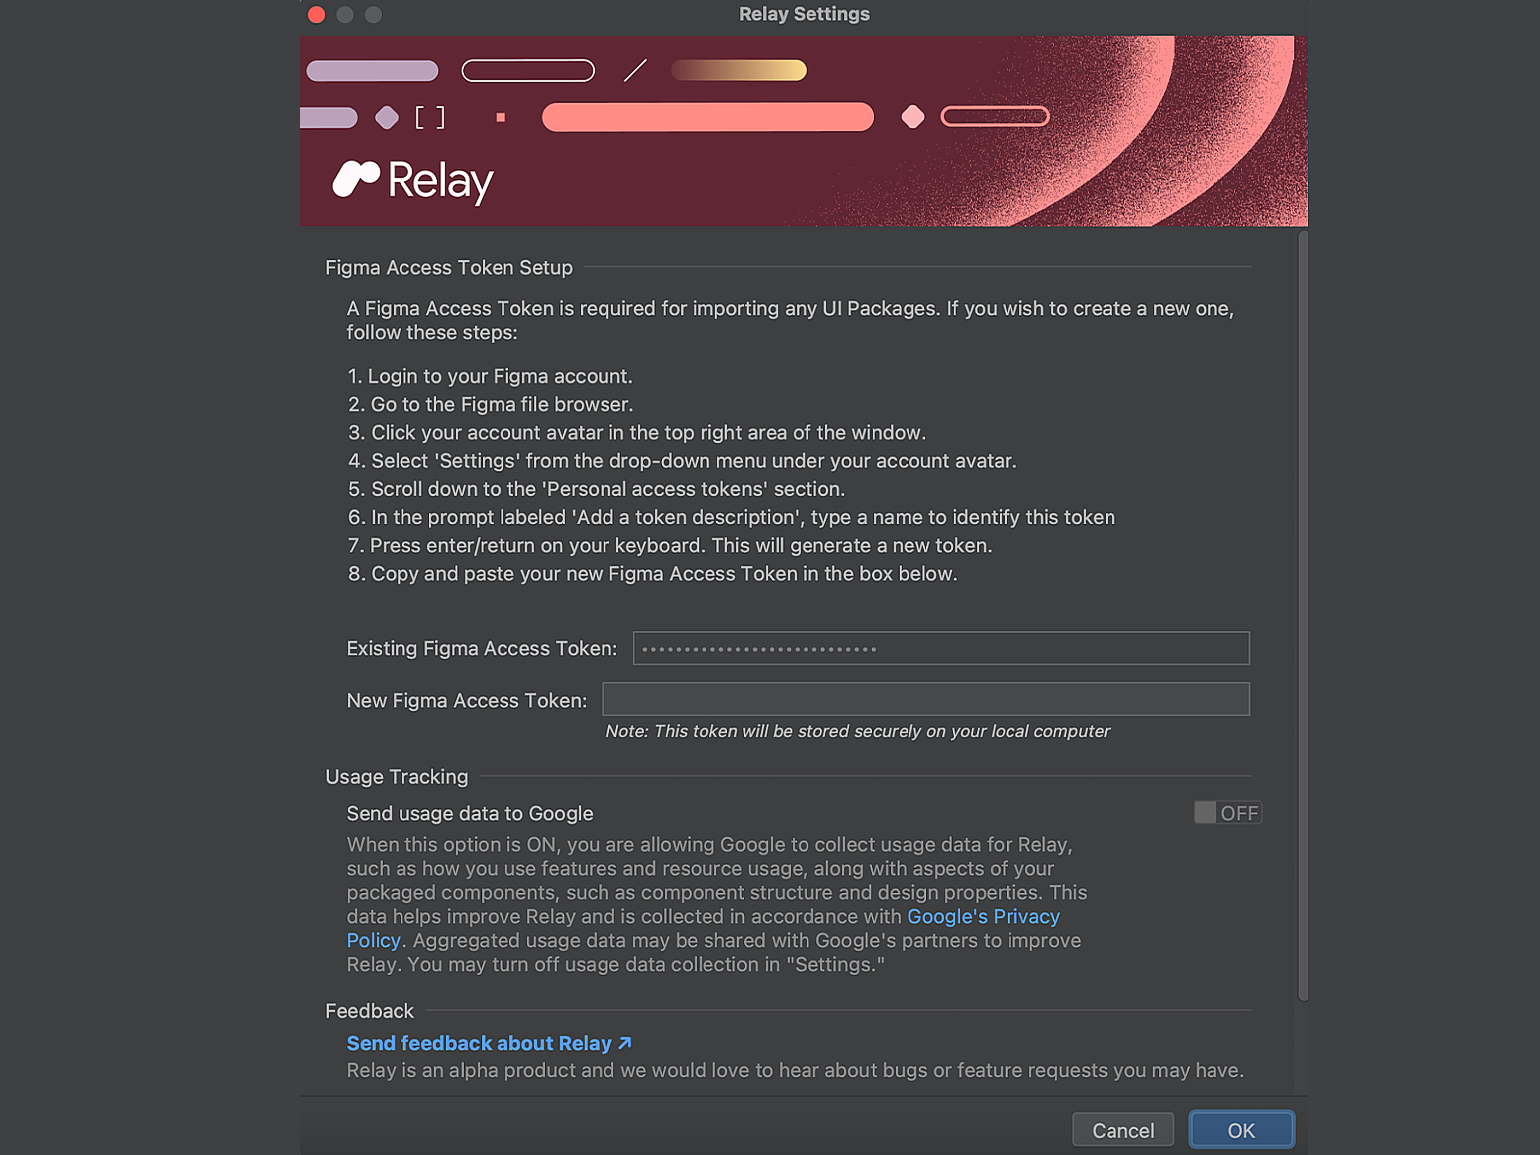Click the vertical scrollbar of settings panel
The width and height of the screenshot is (1540, 1155).
1303,616
